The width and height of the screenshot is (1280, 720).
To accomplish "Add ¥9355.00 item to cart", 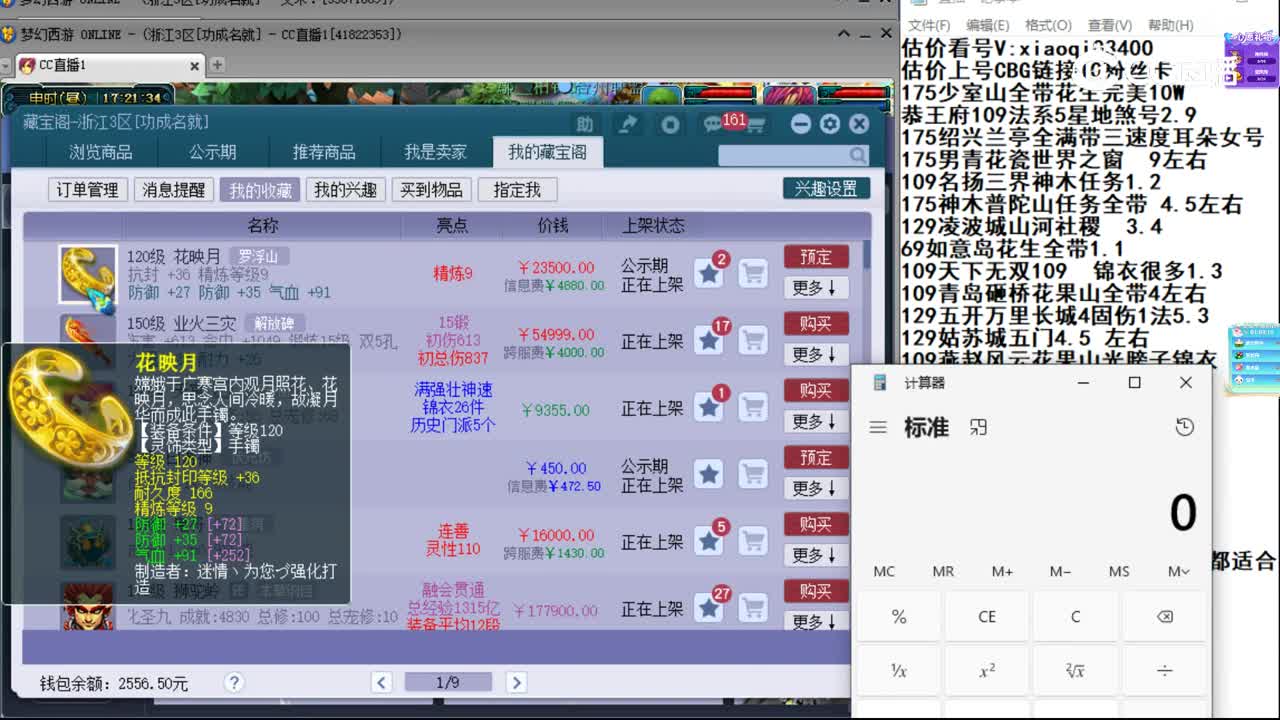I will click(752, 407).
